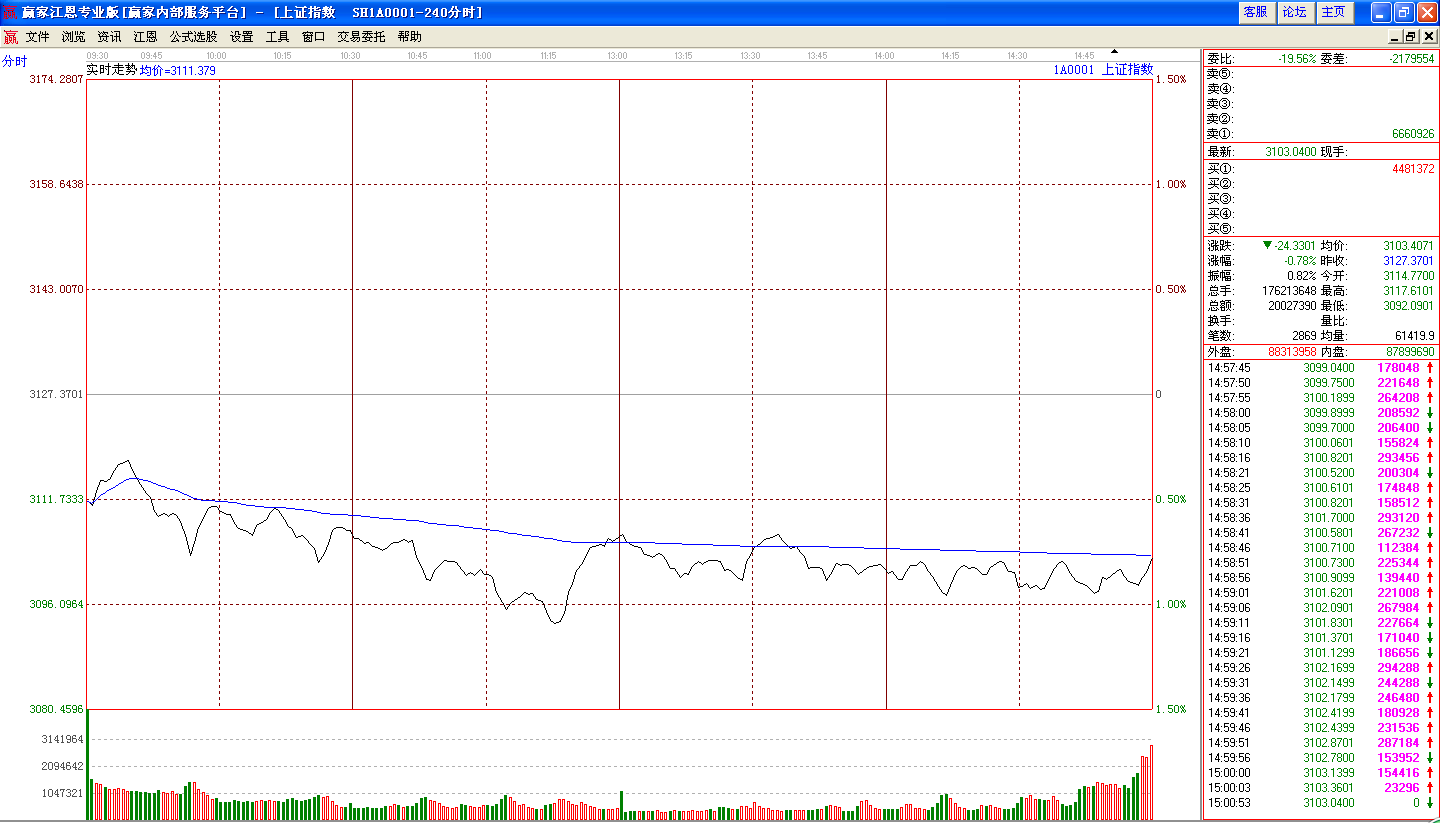This screenshot has width=1440, height=823.
Task: Click the 买① volume 4481372
Action: pos(1413,169)
